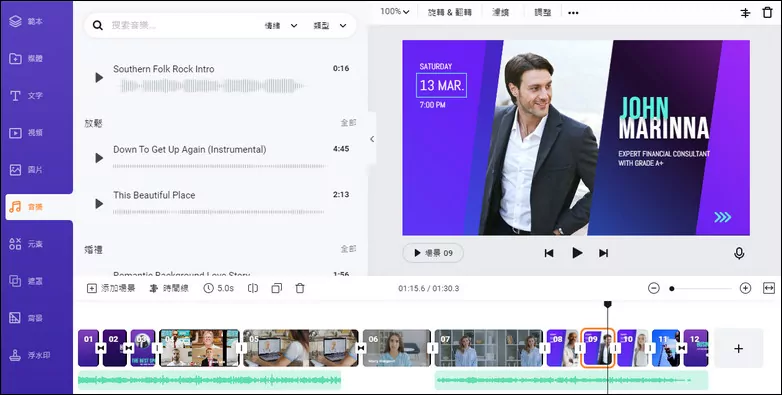
Task: Open the 元素 elements sidebar tab
Action: [36, 244]
